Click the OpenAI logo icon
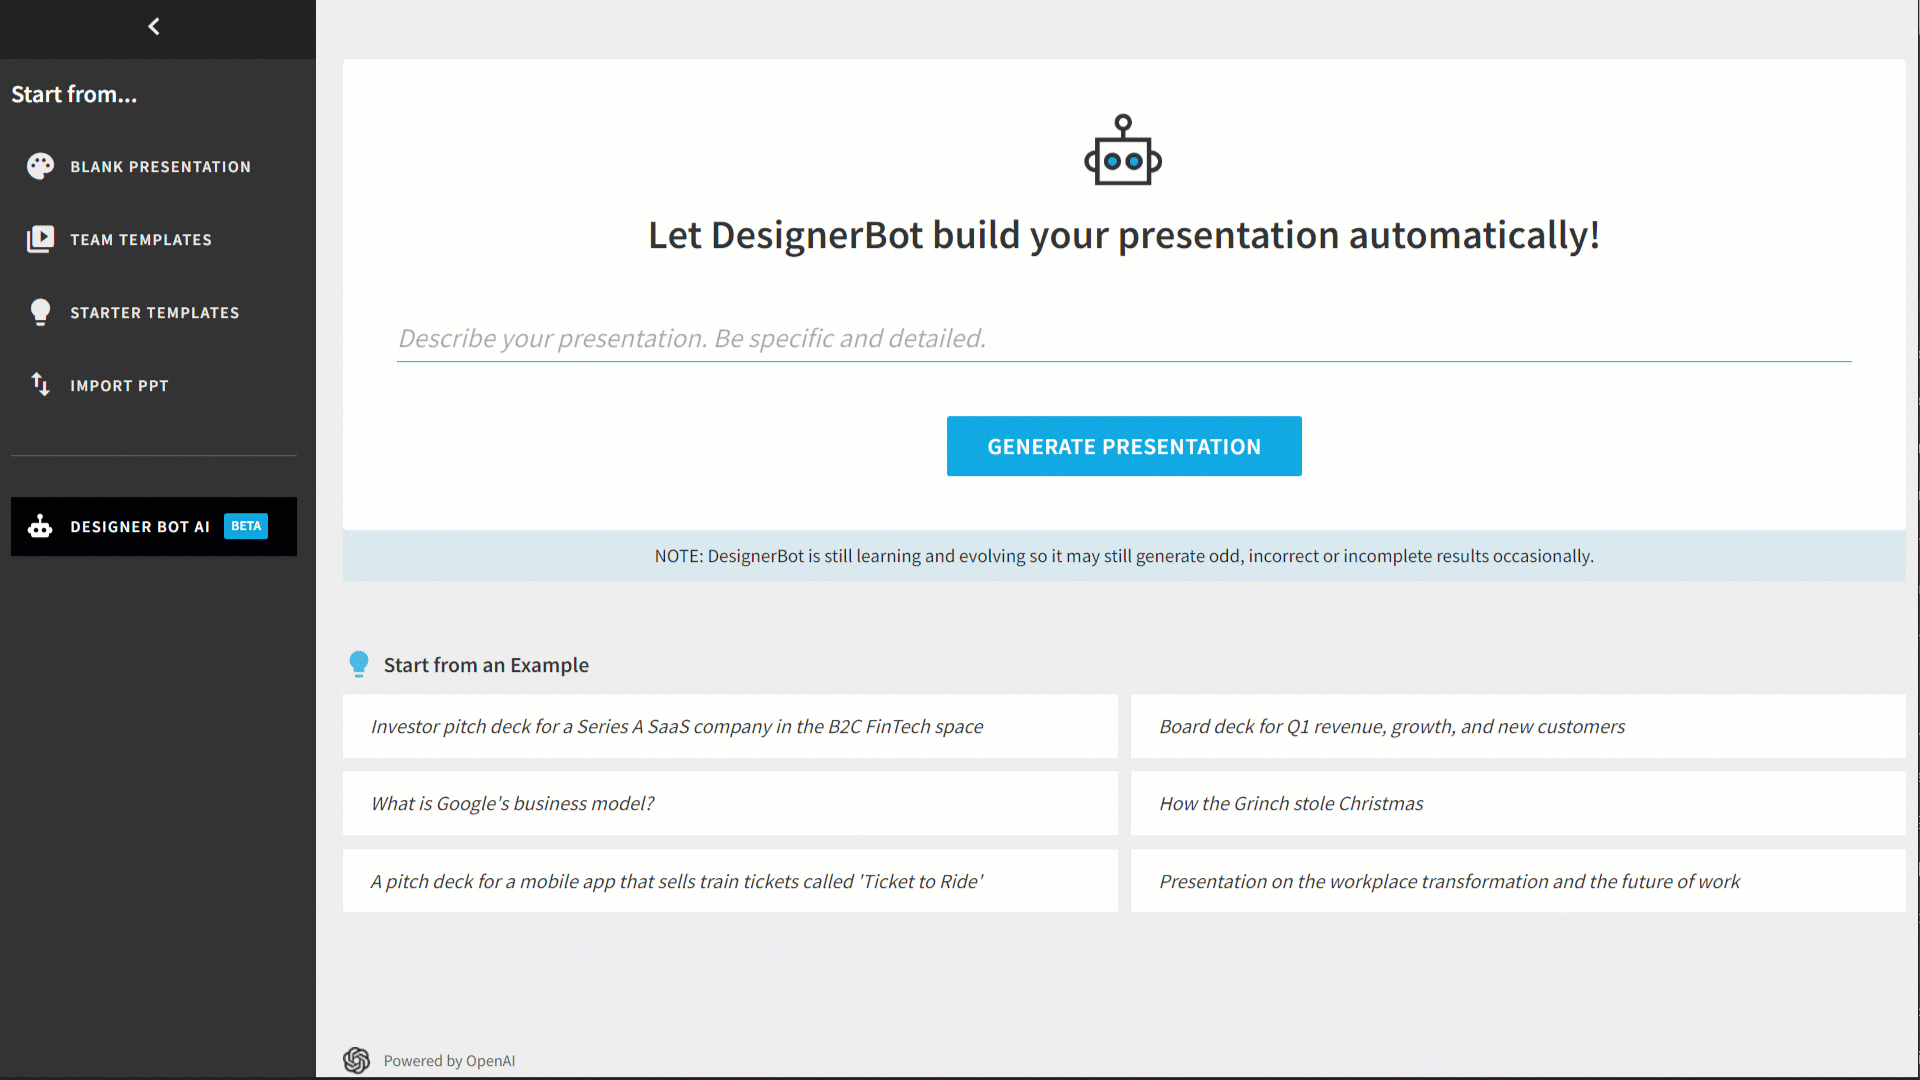The image size is (1920, 1080). click(x=357, y=1060)
